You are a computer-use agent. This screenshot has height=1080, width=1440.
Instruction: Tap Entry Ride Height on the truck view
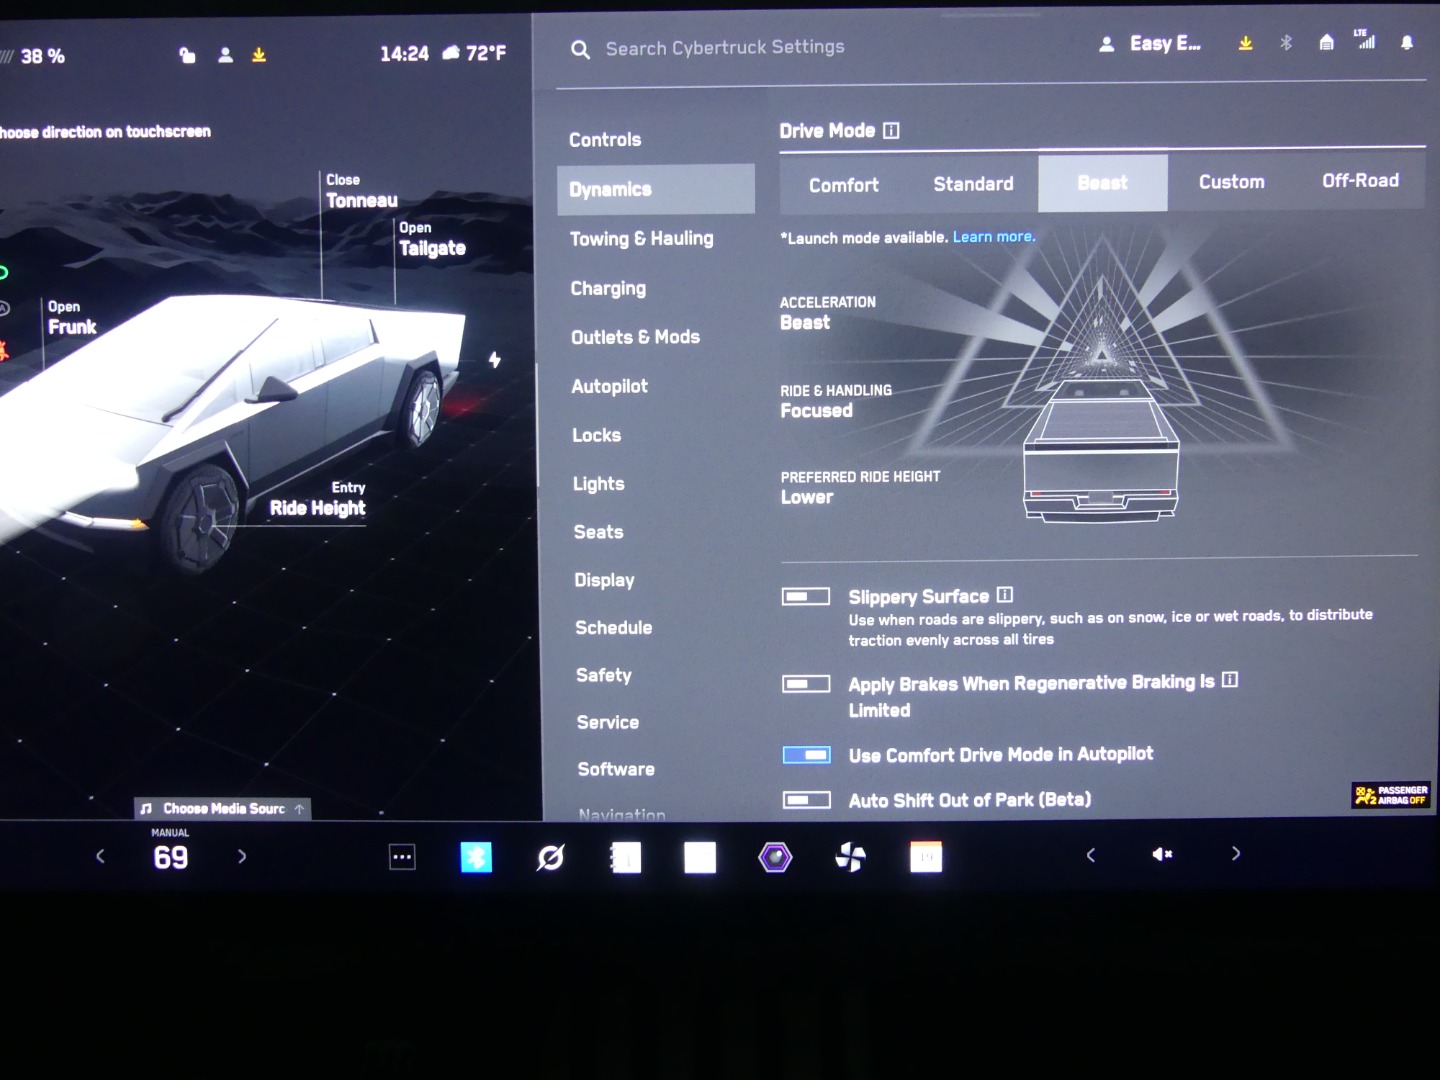point(318,499)
